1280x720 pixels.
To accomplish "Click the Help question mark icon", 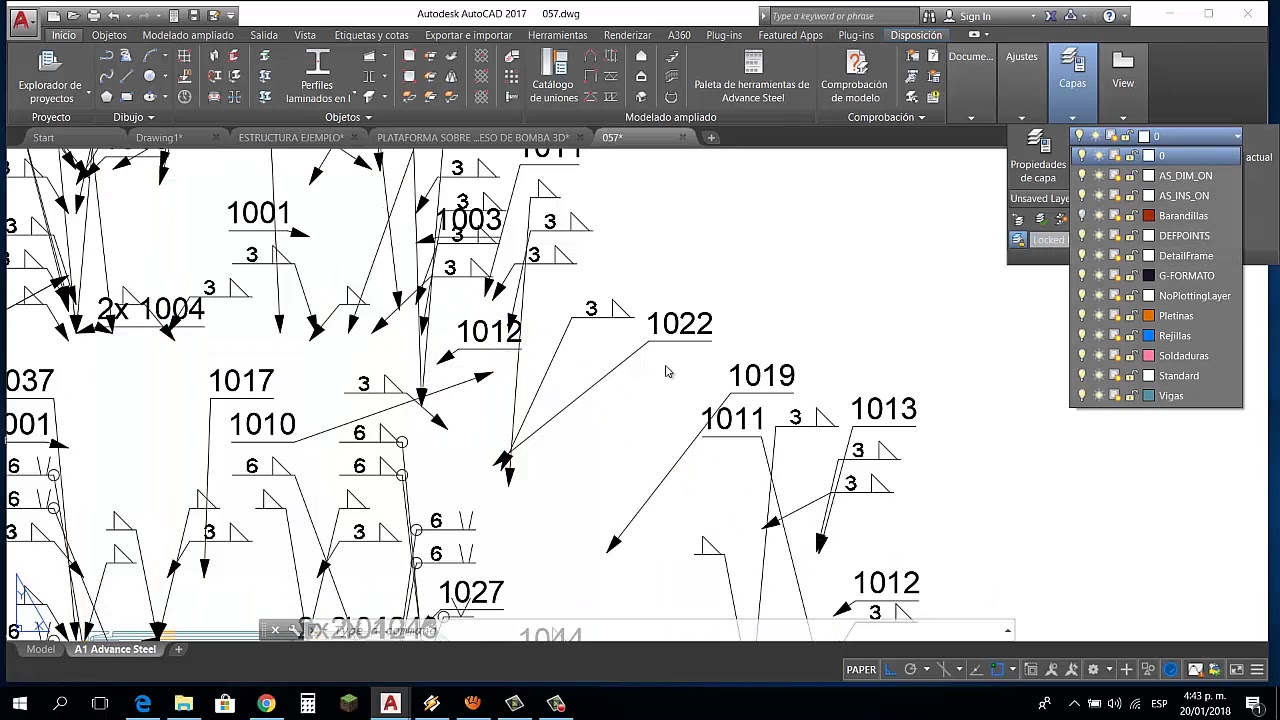I will (x=1109, y=16).
